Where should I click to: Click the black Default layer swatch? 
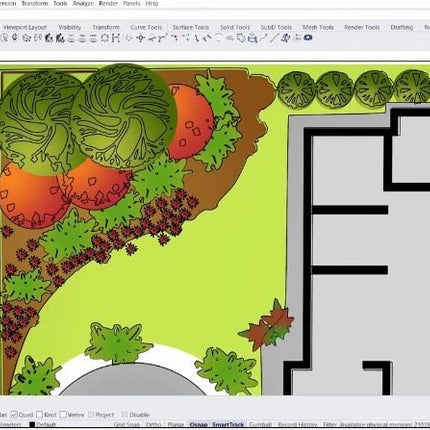(32, 425)
